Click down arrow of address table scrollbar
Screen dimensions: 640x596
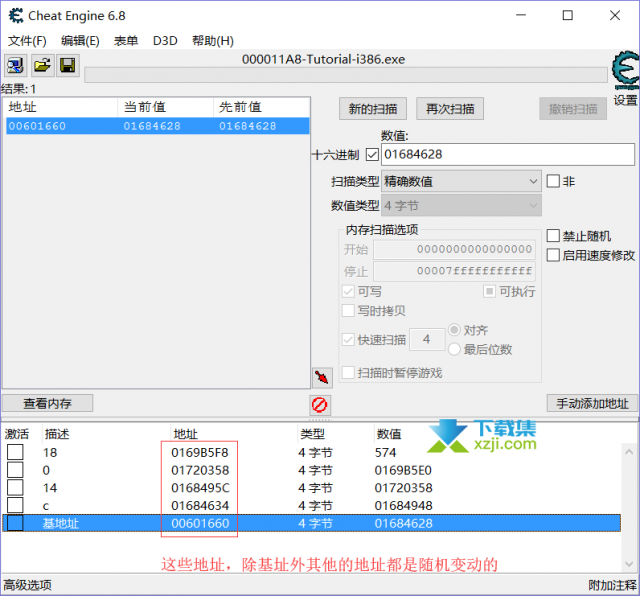[629, 564]
